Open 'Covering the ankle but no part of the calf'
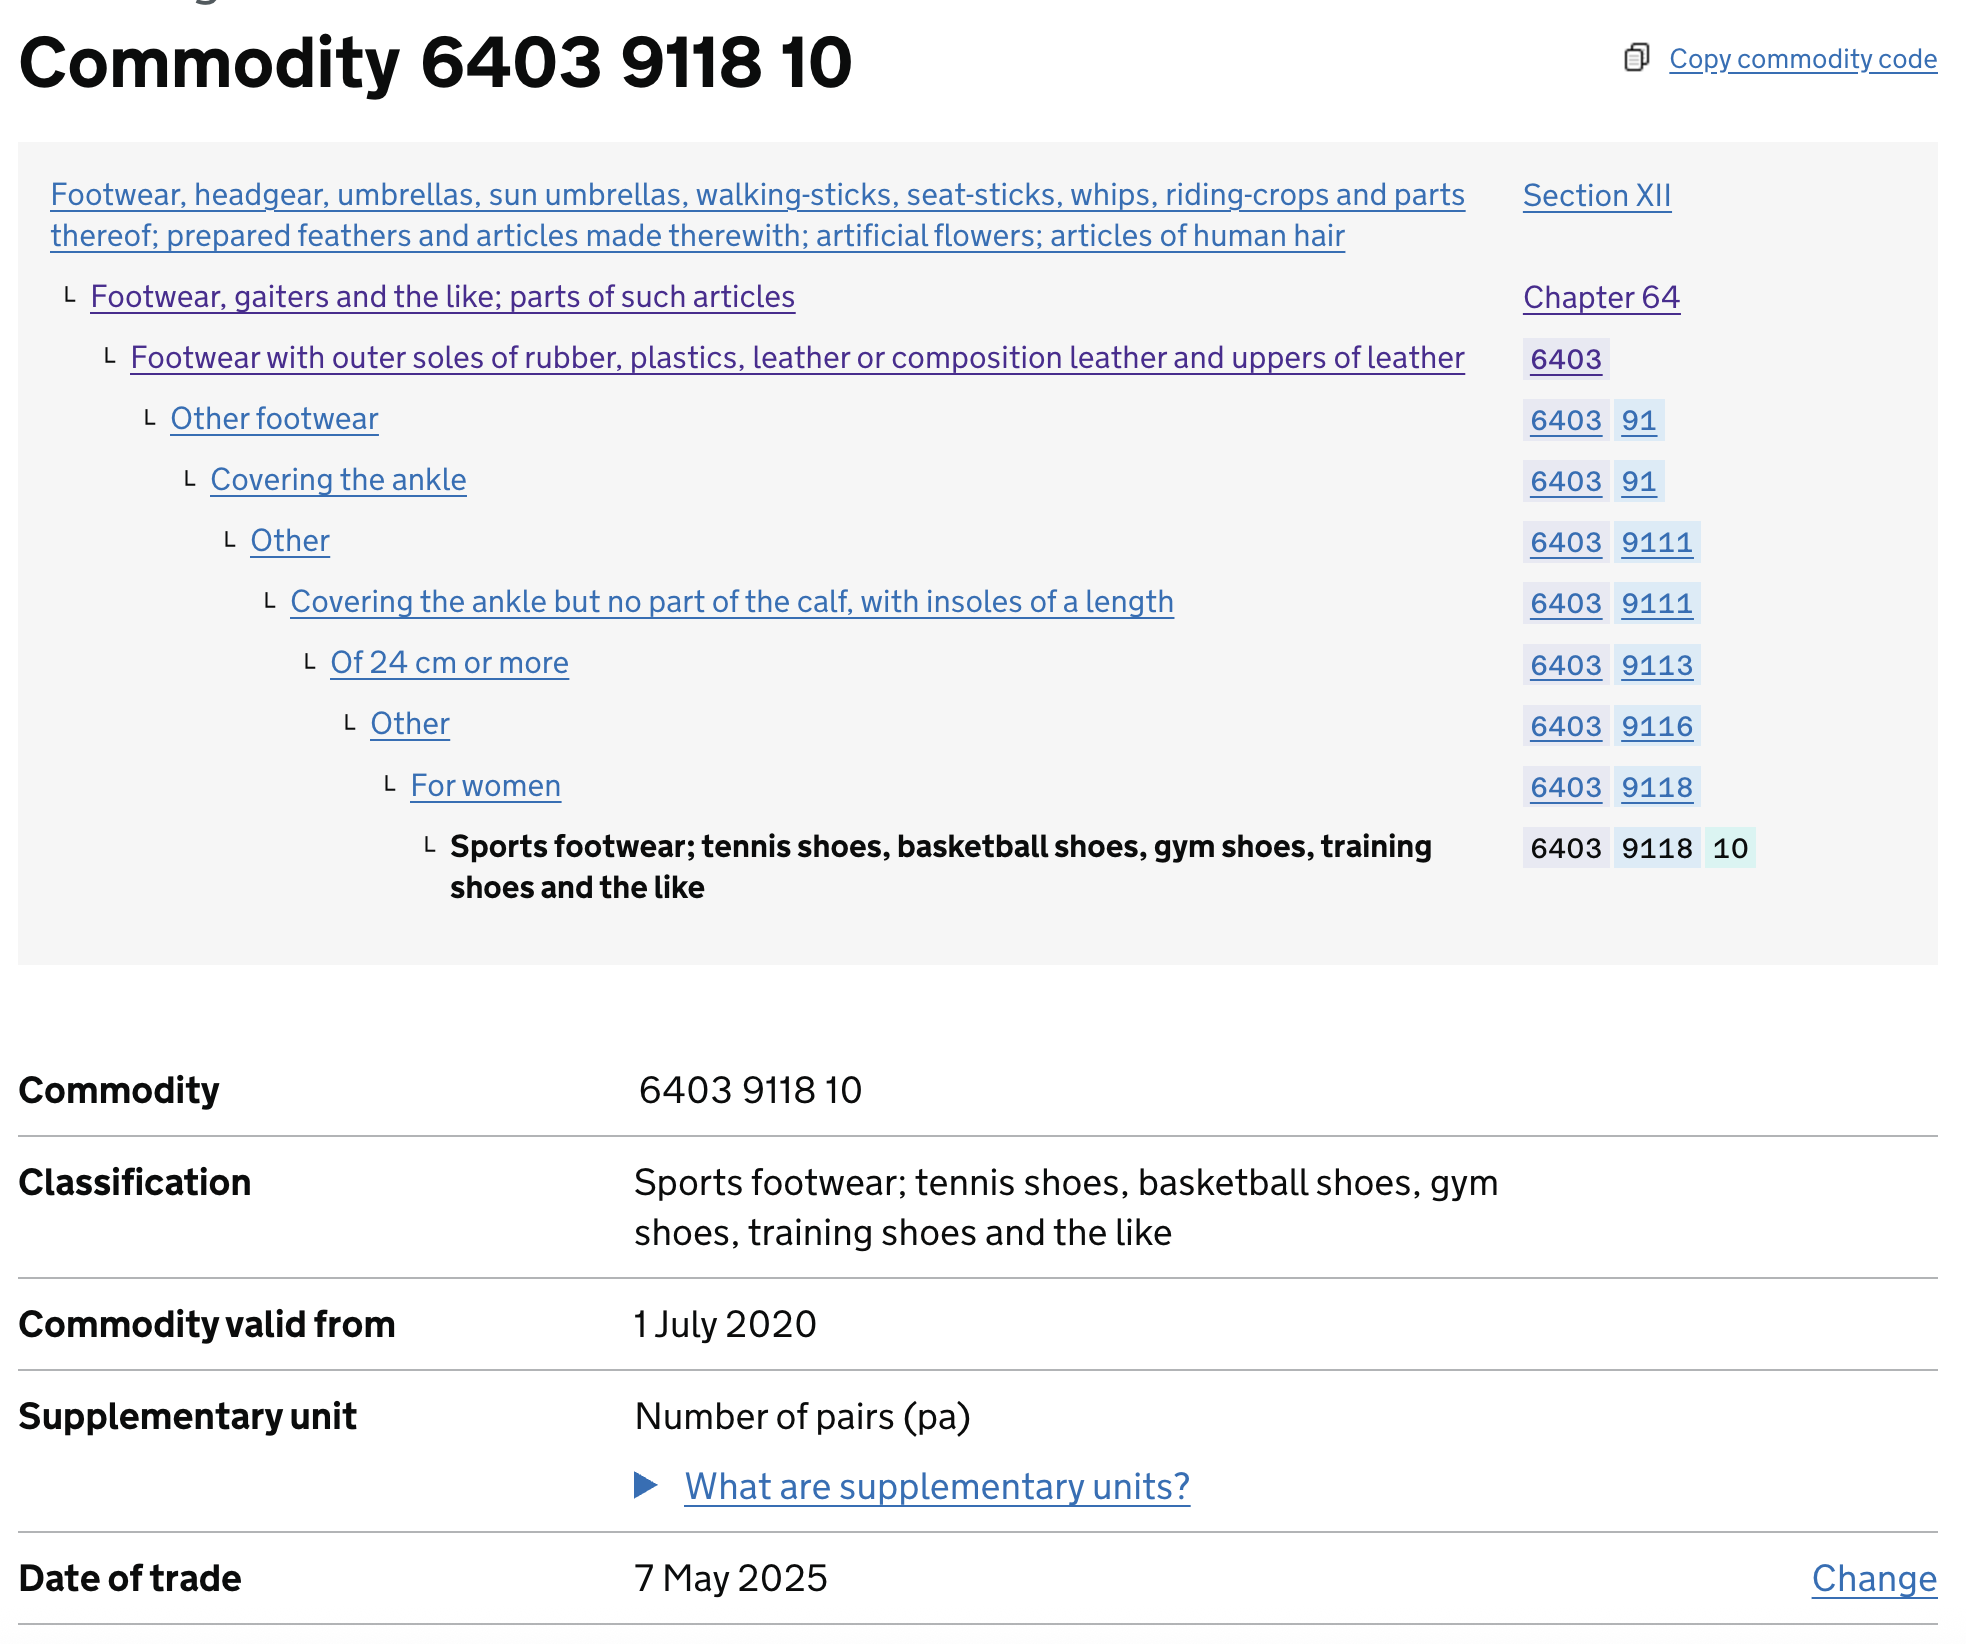 tap(732, 601)
